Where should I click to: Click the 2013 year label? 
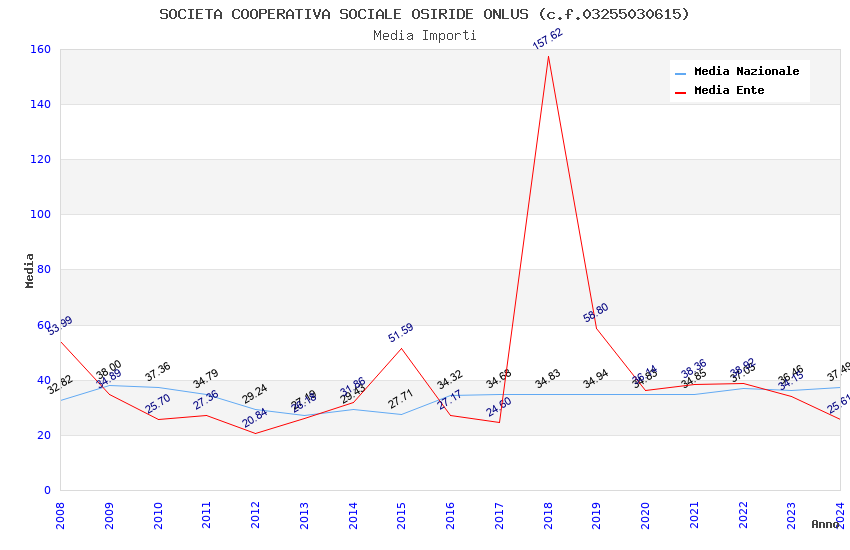click(x=304, y=515)
